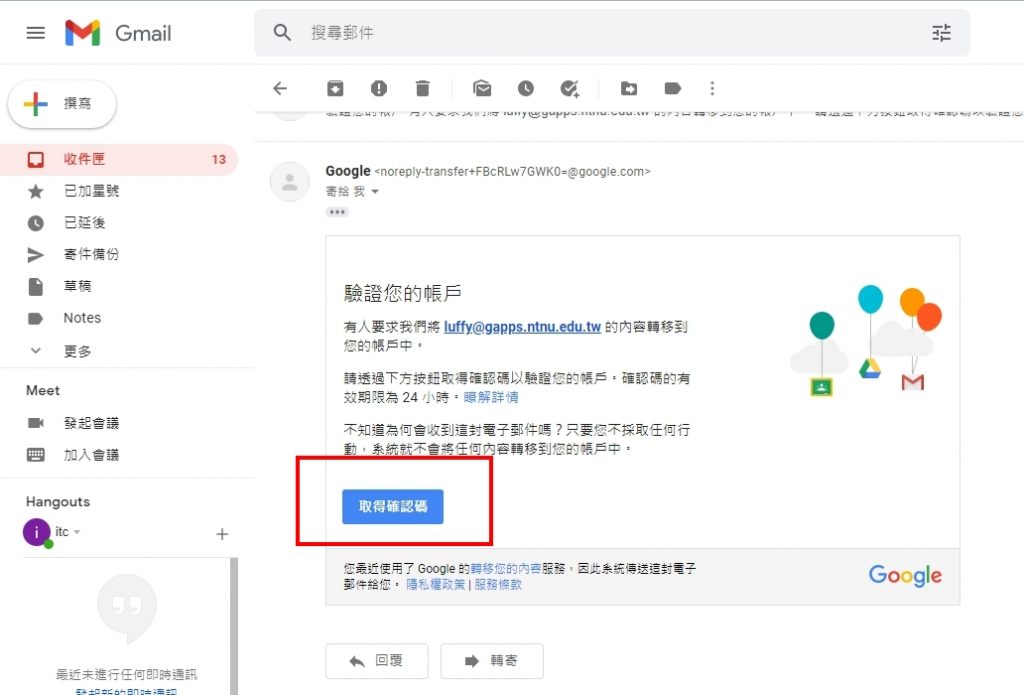Open the 已延後 snoozed folder
The image size is (1024, 695).
(x=84, y=223)
